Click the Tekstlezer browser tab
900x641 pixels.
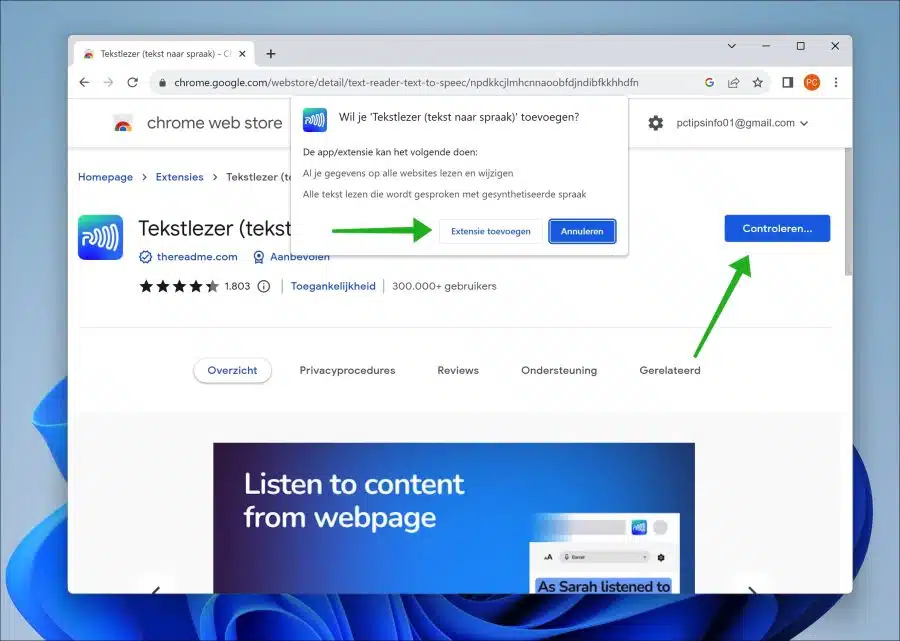(165, 54)
